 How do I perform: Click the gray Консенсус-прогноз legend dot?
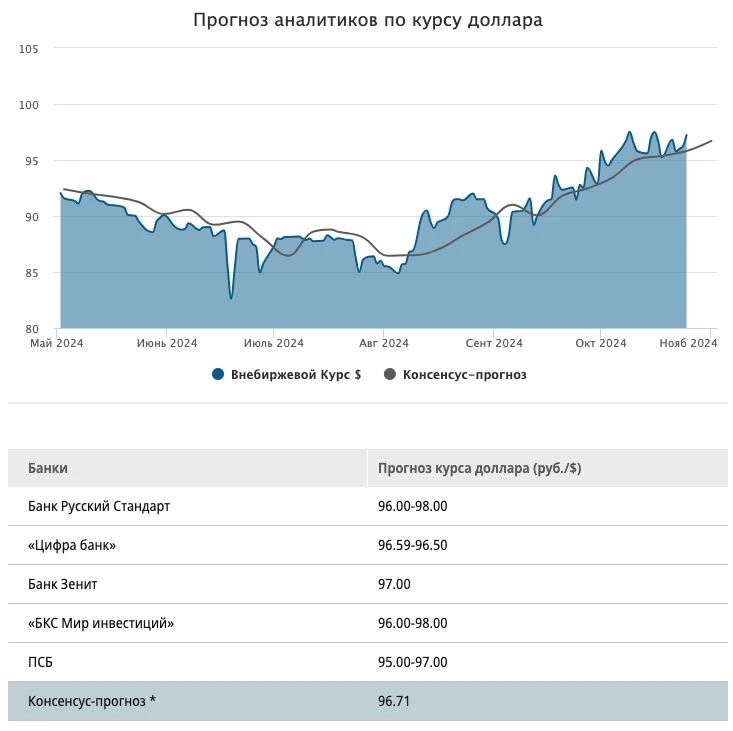pos(390,375)
